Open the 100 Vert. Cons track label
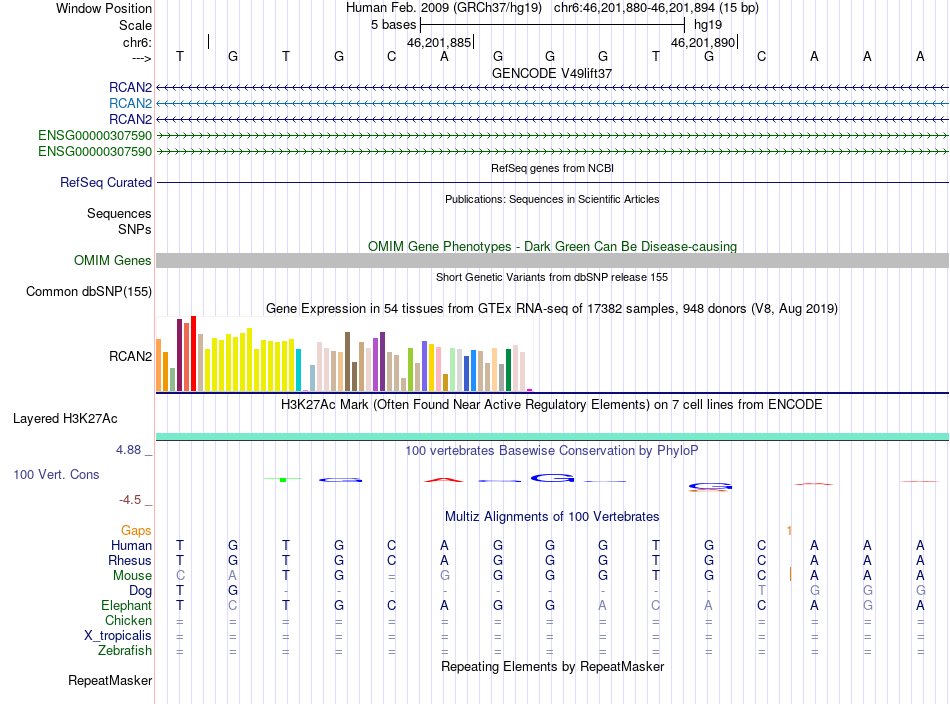950x704 pixels. coord(56,474)
